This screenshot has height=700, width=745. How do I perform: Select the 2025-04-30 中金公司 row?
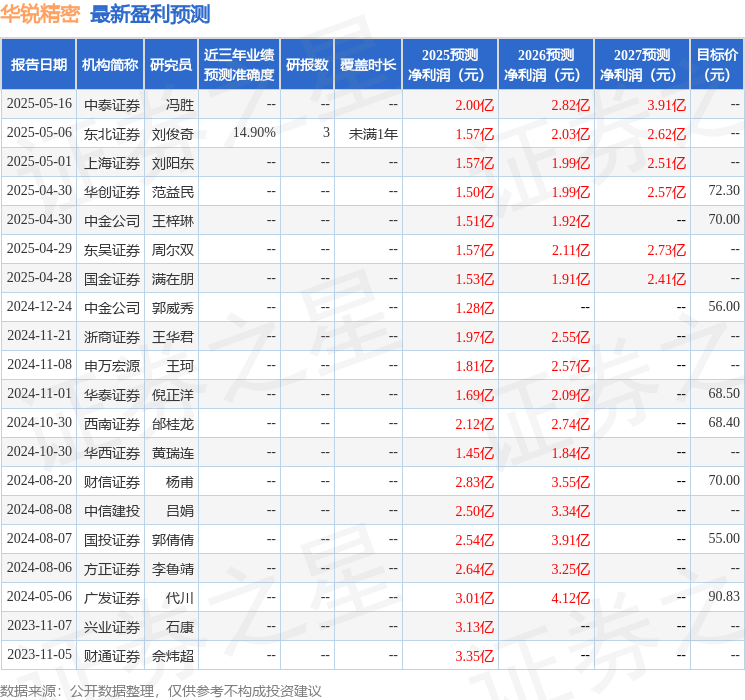click(372, 220)
